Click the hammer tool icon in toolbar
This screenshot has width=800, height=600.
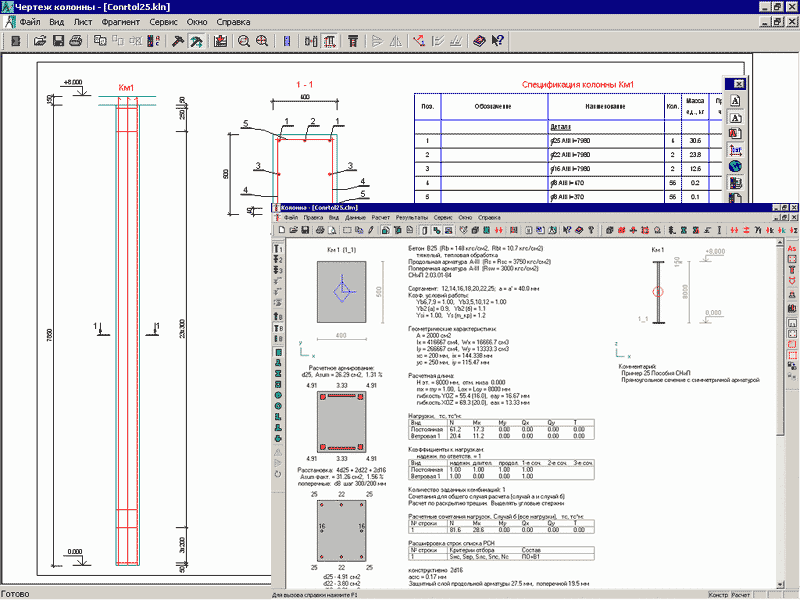178,41
